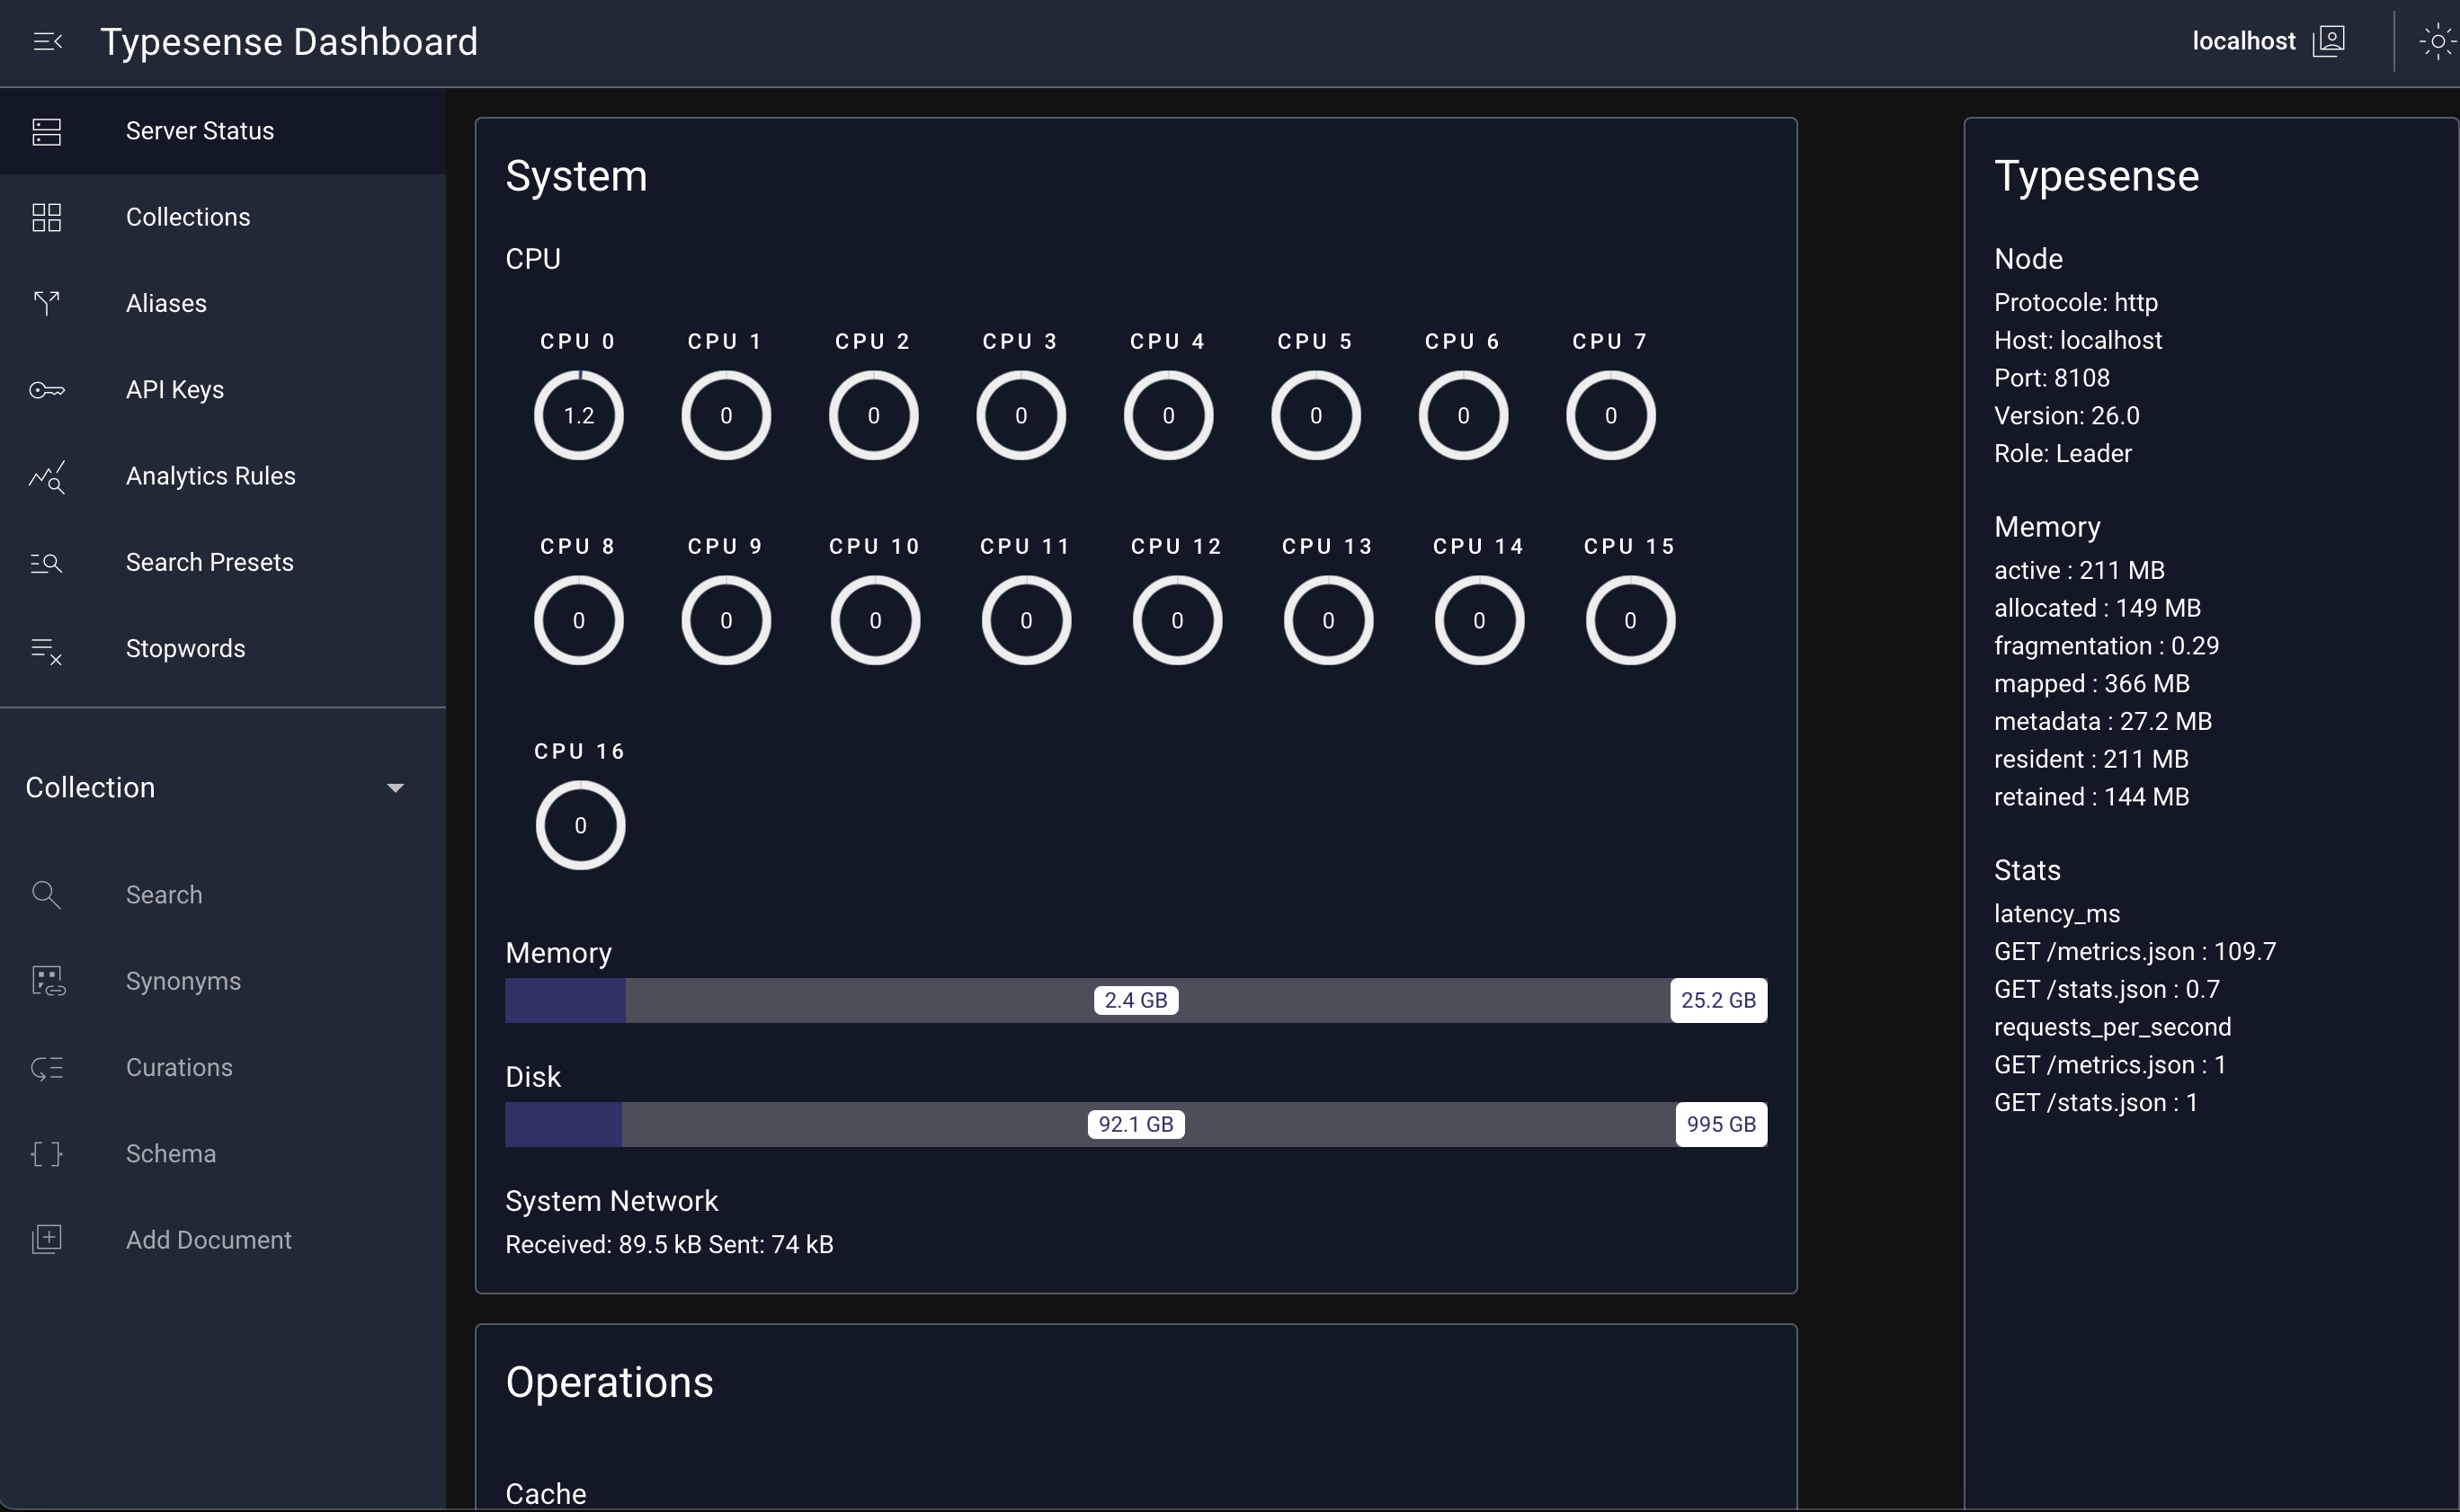This screenshot has width=2460, height=1512.
Task: Click the Collections grid icon
Action: 46,217
